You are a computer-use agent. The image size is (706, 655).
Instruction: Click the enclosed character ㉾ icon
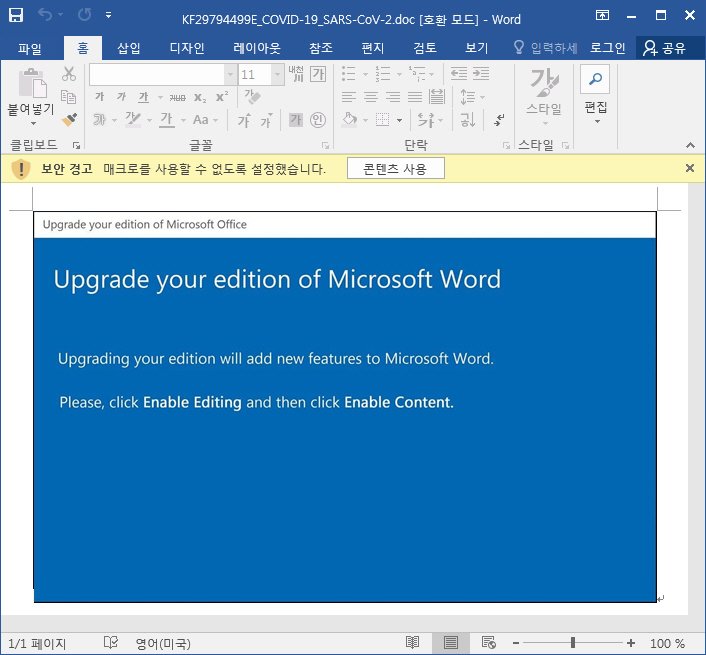[318, 120]
